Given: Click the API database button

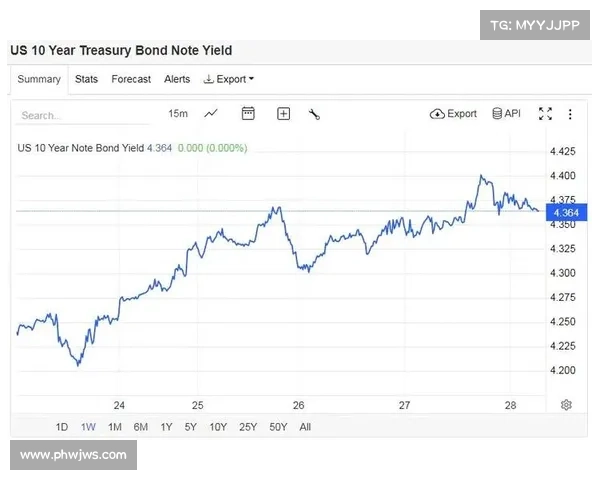Looking at the screenshot, I should point(506,114).
